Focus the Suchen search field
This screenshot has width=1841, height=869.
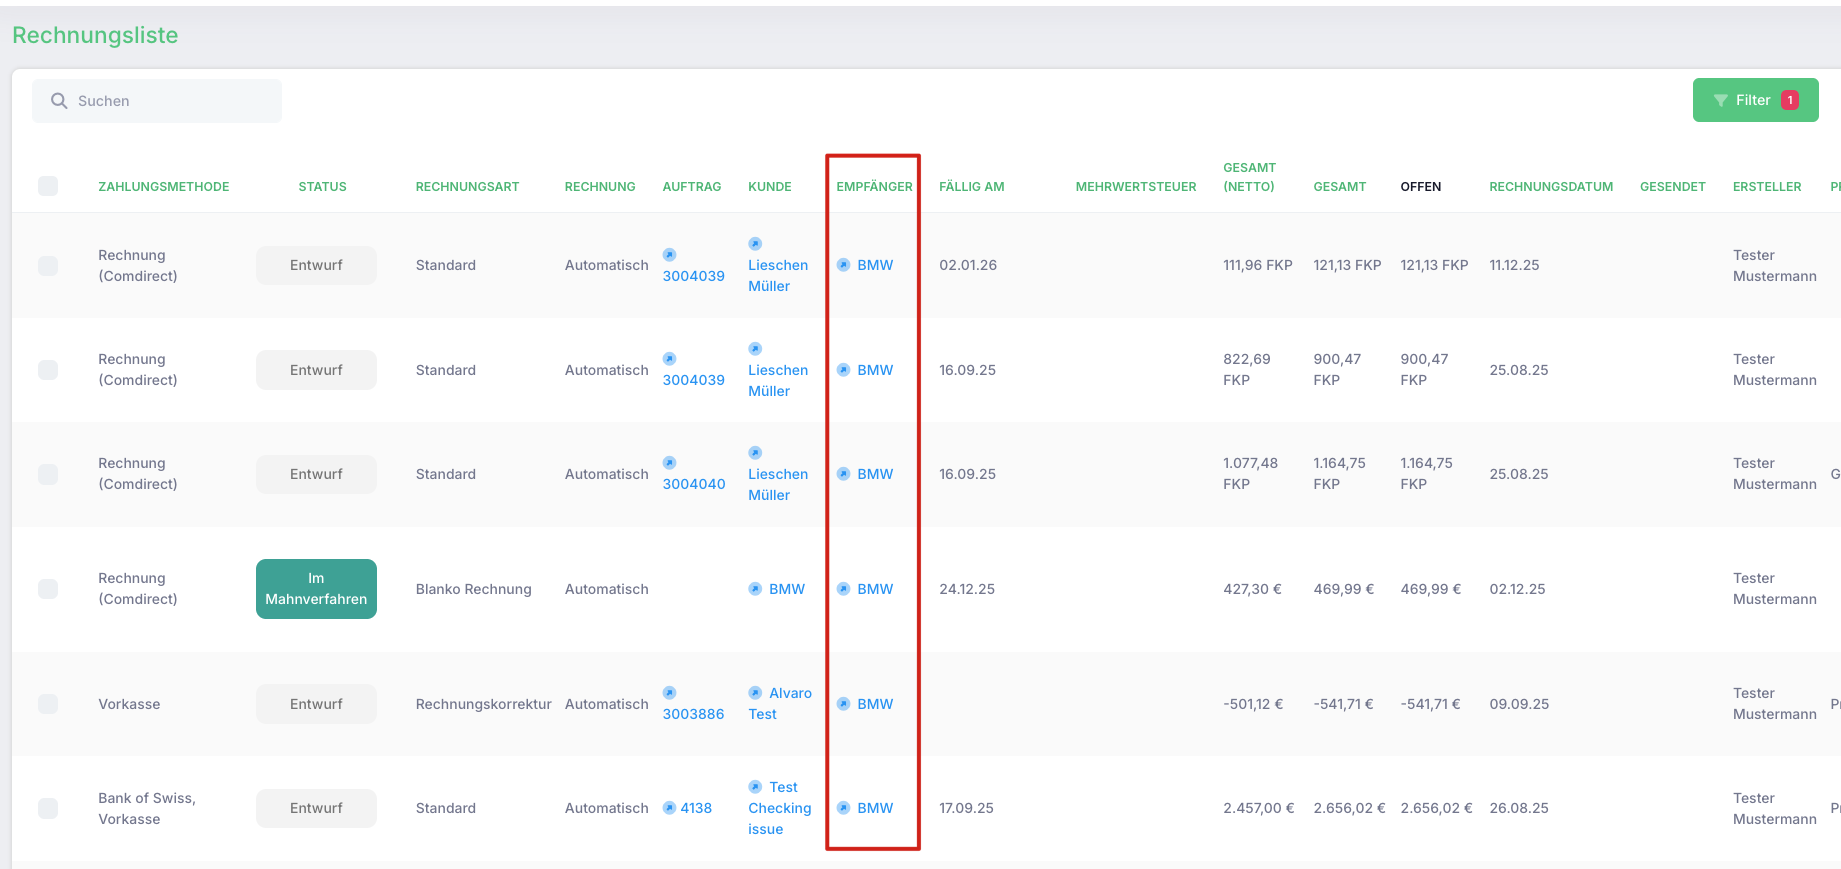[157, 101]
